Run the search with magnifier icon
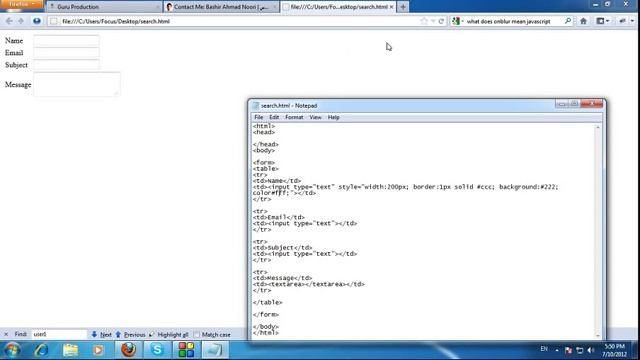Viewport: 640px width, 360px height. [568, 21]
